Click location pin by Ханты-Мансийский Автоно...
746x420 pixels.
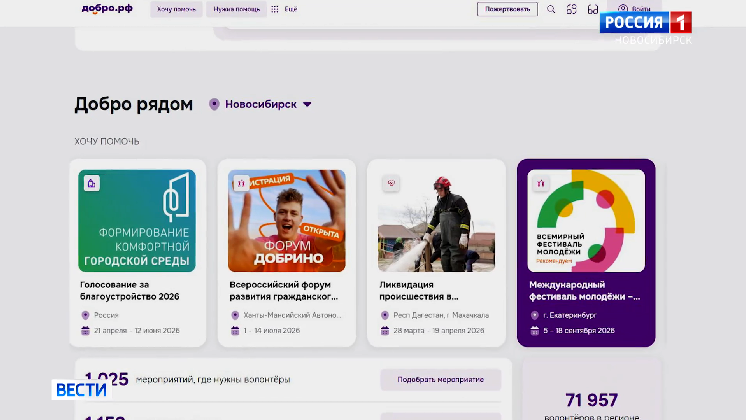(x=235, y=315)
